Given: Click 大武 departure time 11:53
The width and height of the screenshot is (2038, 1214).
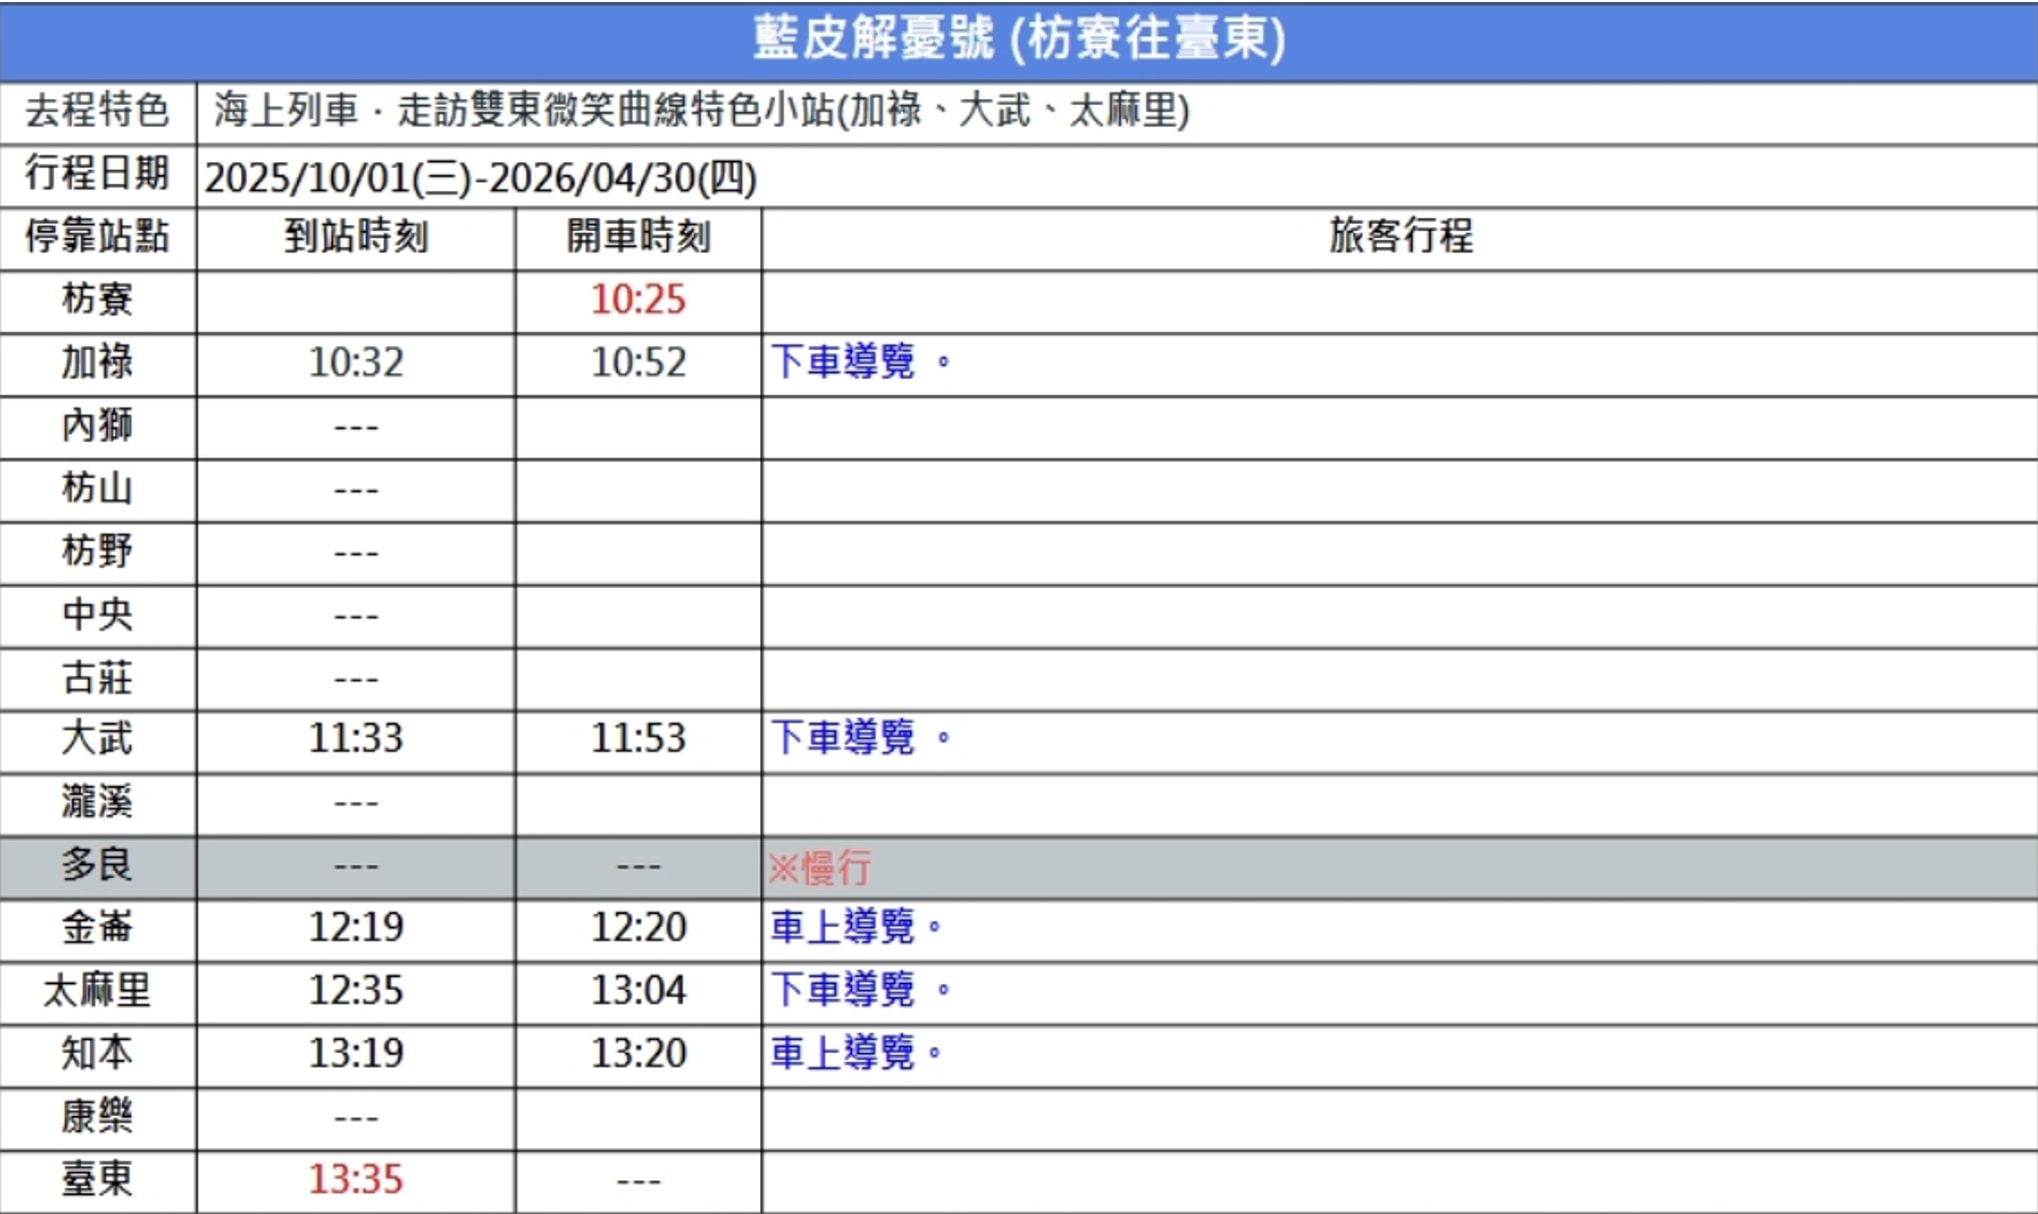Looking at the screenshot, I should [638, 739].
